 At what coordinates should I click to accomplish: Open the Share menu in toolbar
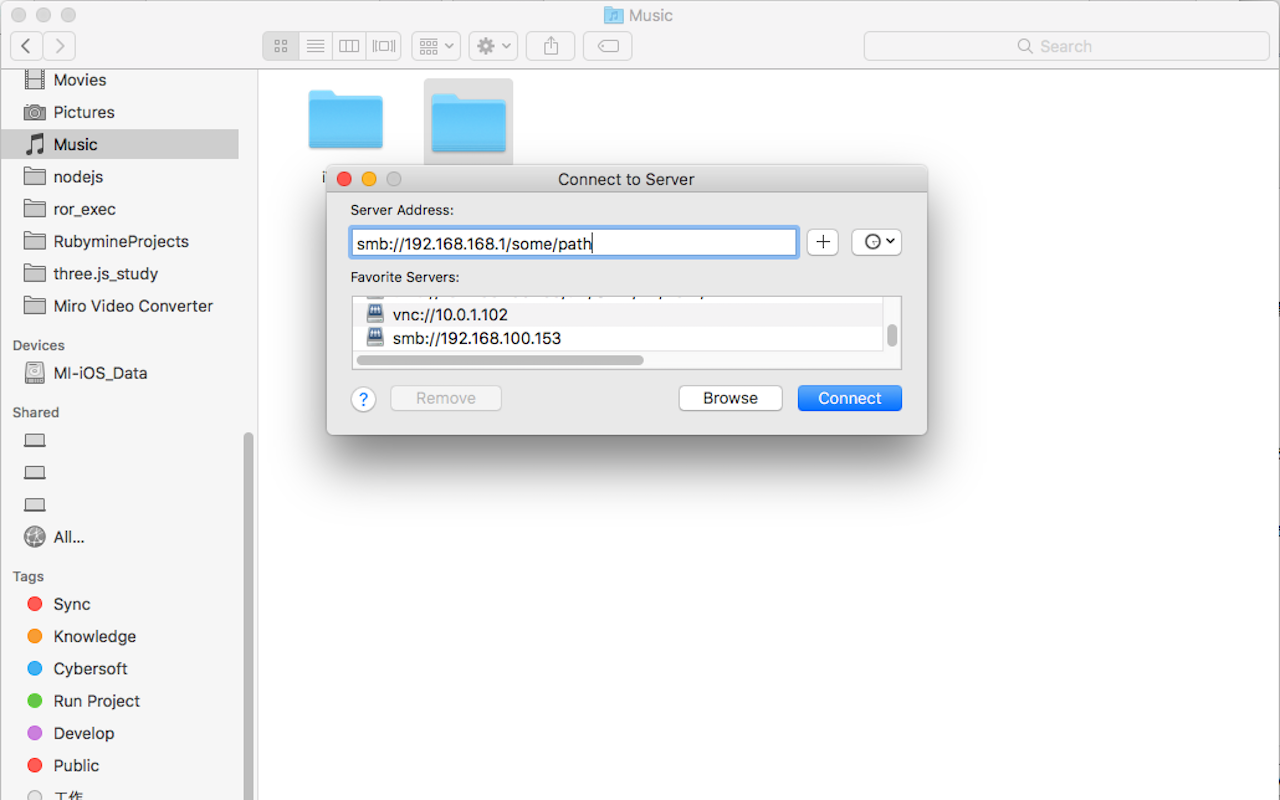pos(550,45)
